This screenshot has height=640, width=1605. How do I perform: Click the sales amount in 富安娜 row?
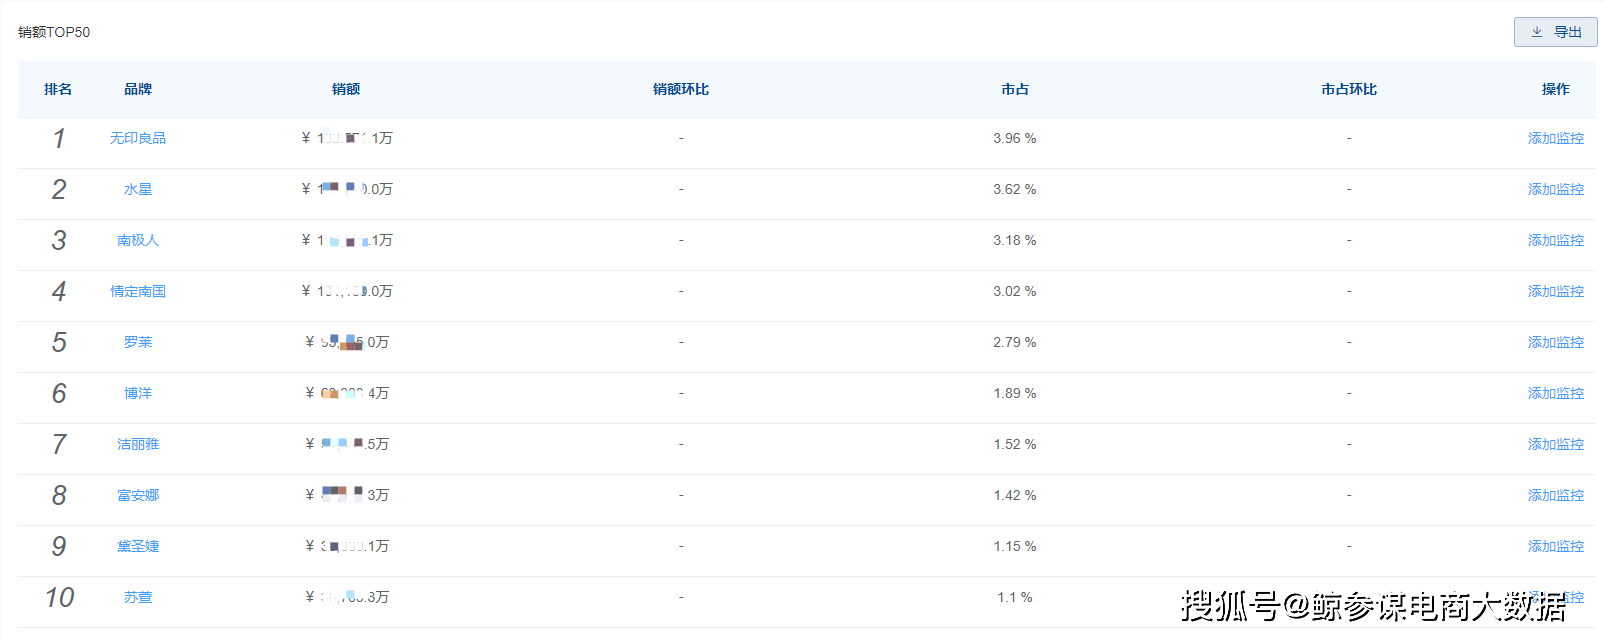click(x=347, y=495)
